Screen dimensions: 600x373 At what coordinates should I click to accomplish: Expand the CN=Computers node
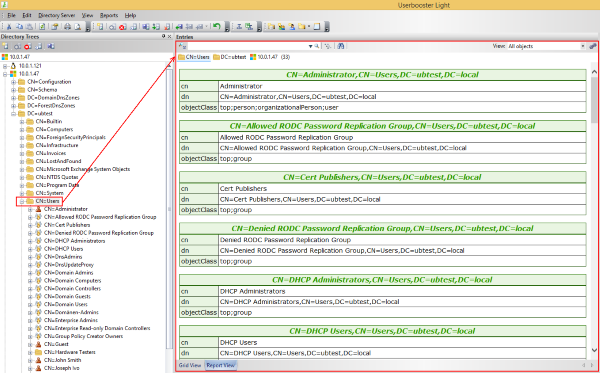(22, 130)
